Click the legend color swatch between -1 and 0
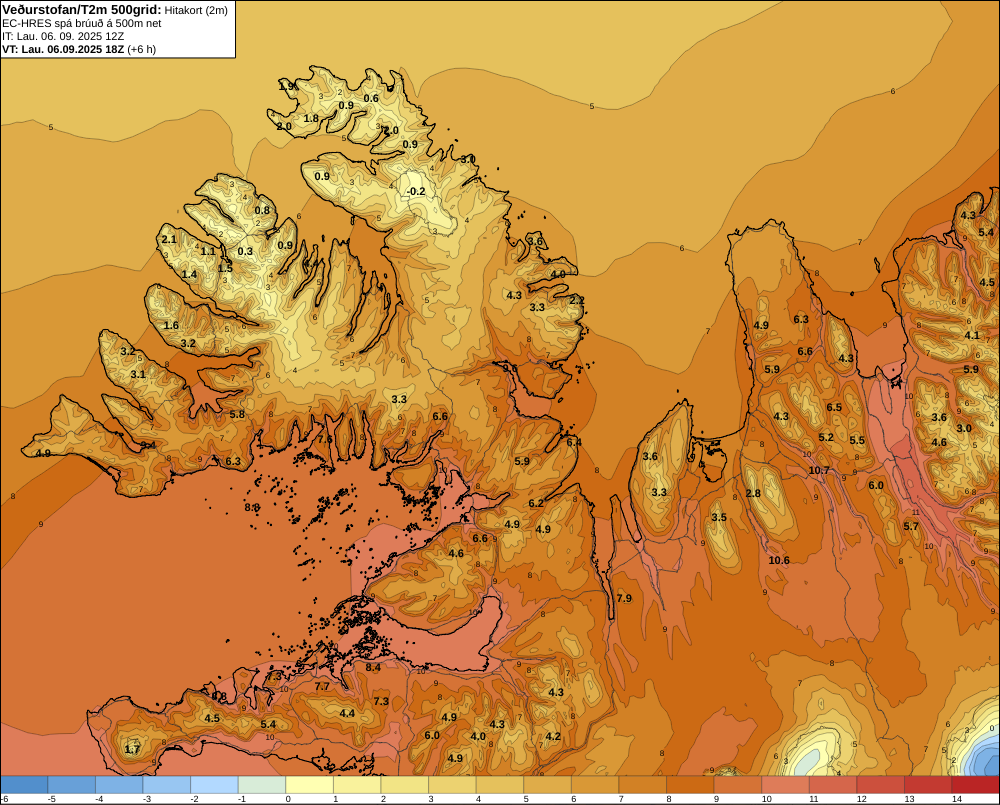 coord(261,785)
